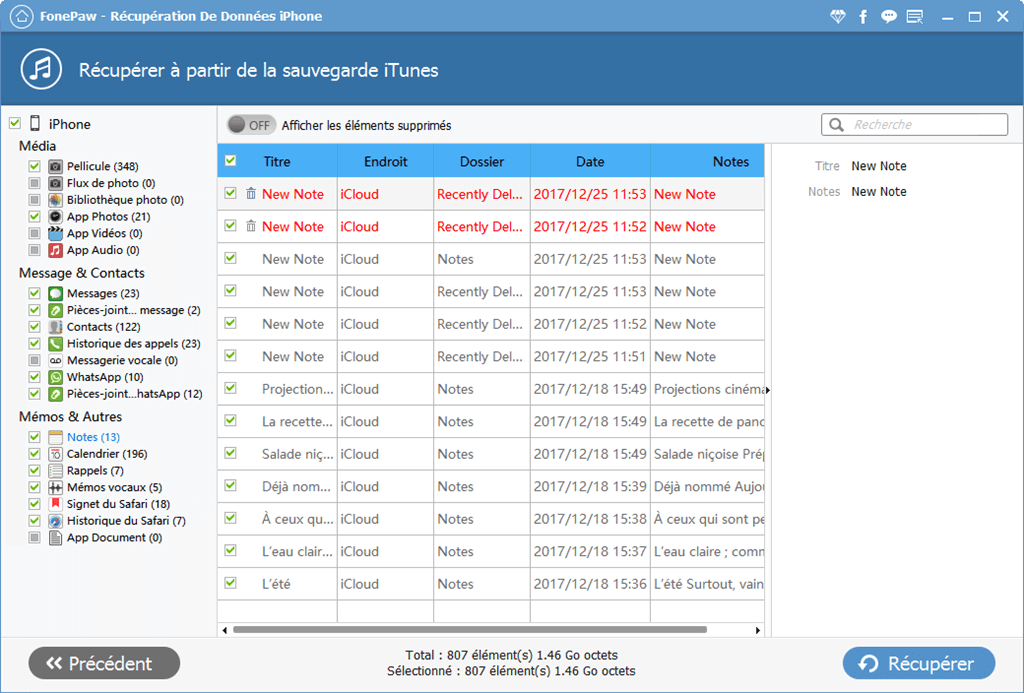Select the L'eau clair... note row
The width and height of the screenshot is (1024, 693).
tap(491, 551)
